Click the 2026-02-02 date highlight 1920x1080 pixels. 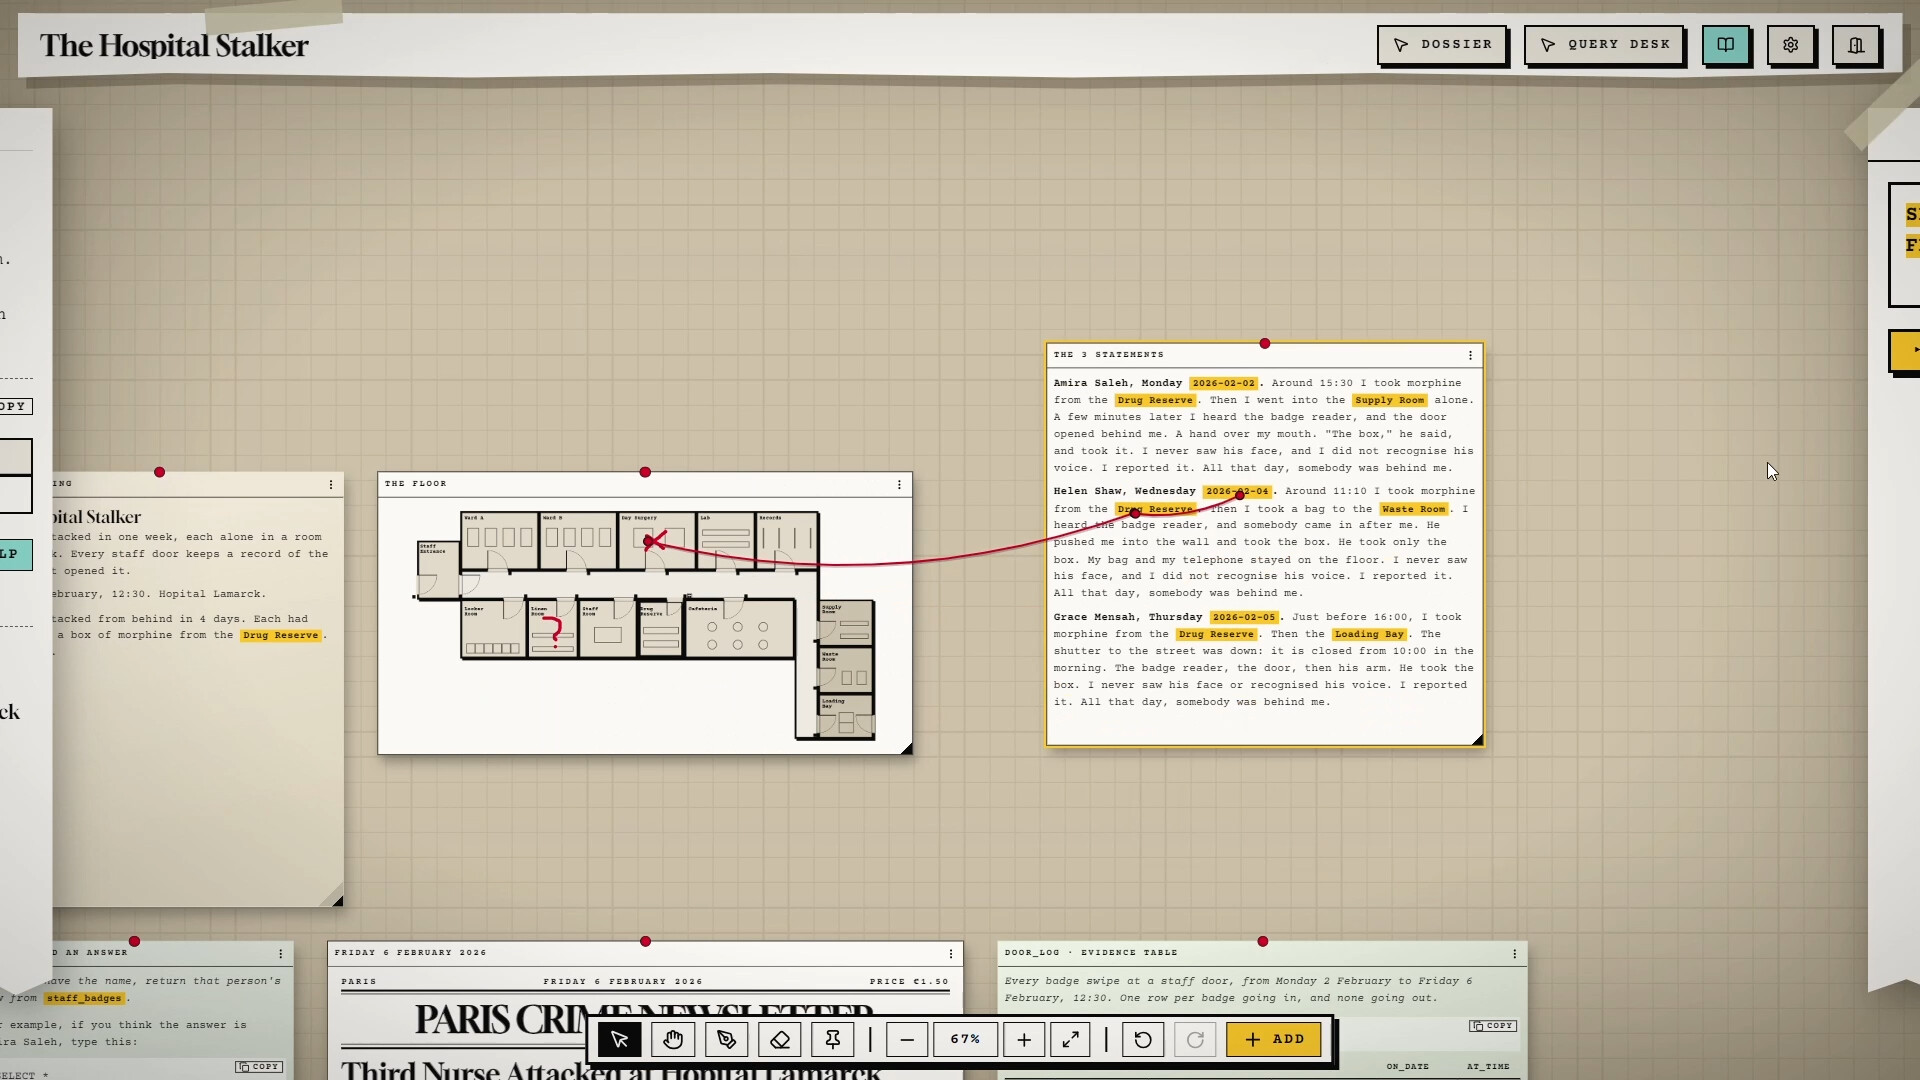[1223, 383]
